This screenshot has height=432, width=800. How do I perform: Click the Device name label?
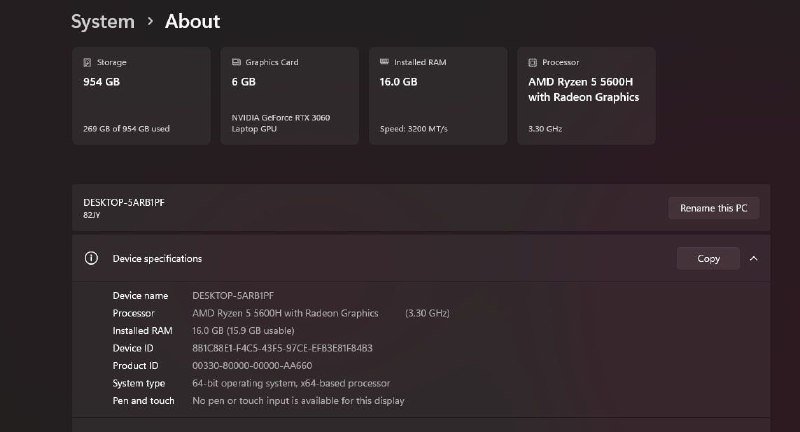click(140, 296)
